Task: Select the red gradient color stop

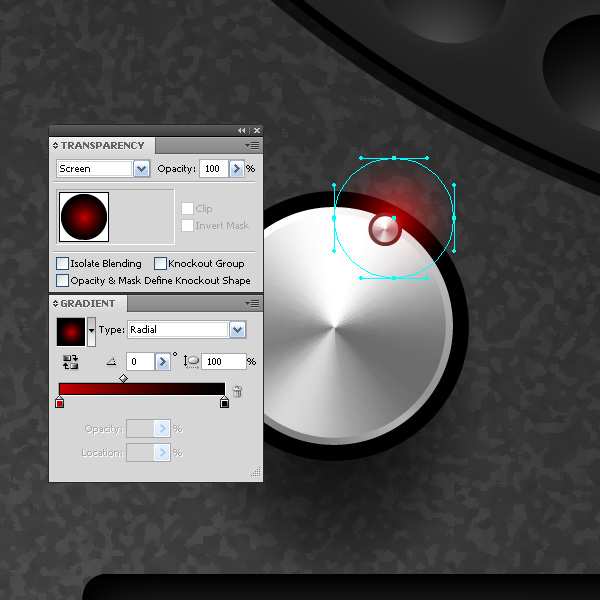Action: [59, 402]
